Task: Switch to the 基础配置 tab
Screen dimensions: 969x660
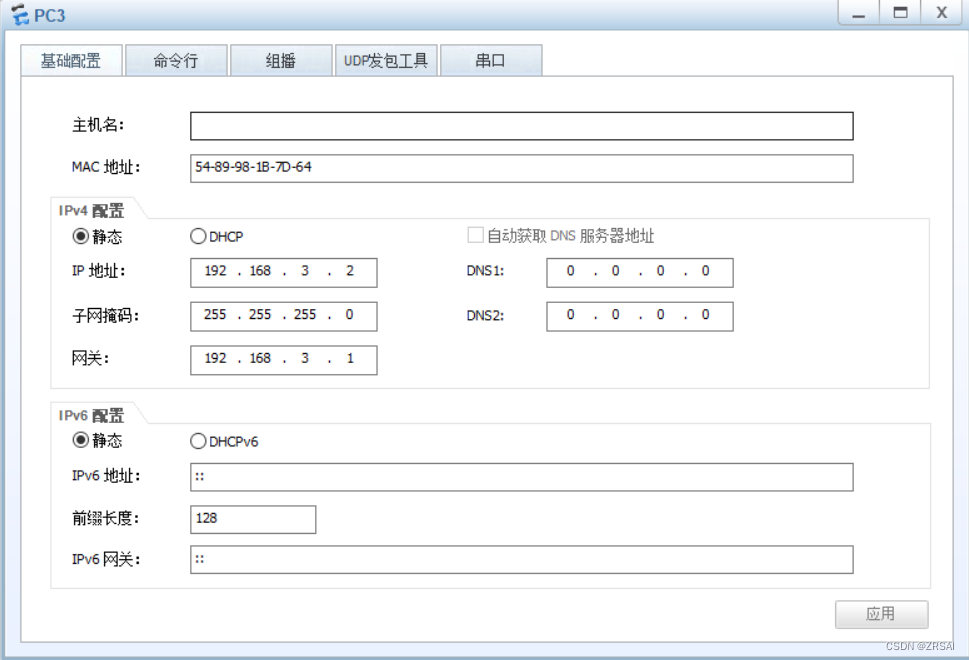Action: click(71, 61)
